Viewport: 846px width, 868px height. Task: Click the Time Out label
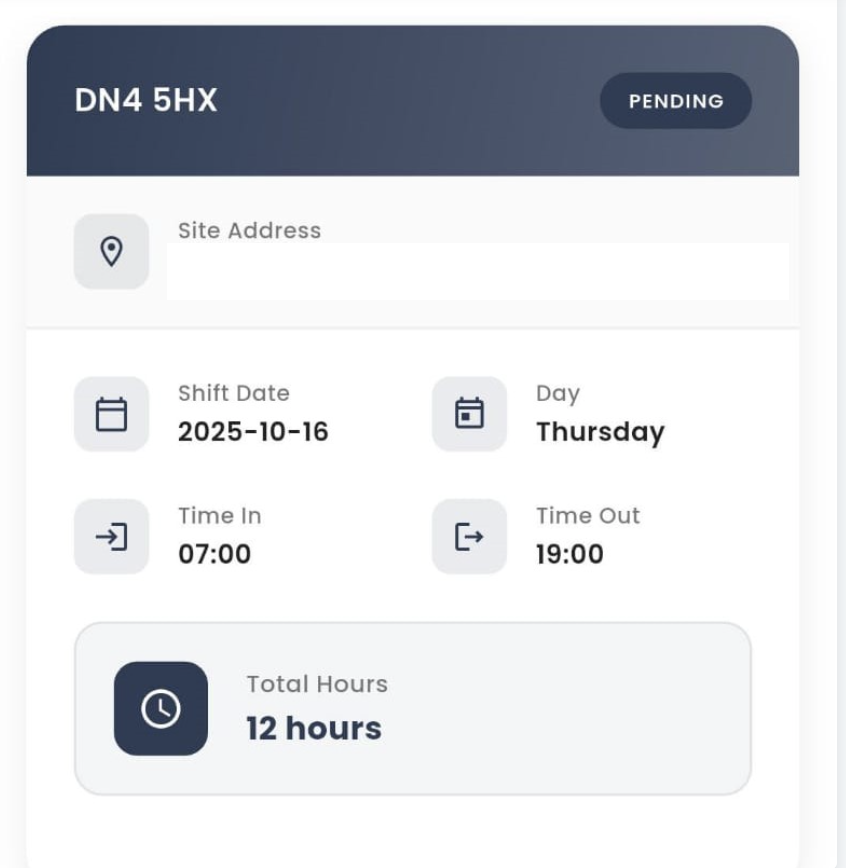(x=587, y=516)
